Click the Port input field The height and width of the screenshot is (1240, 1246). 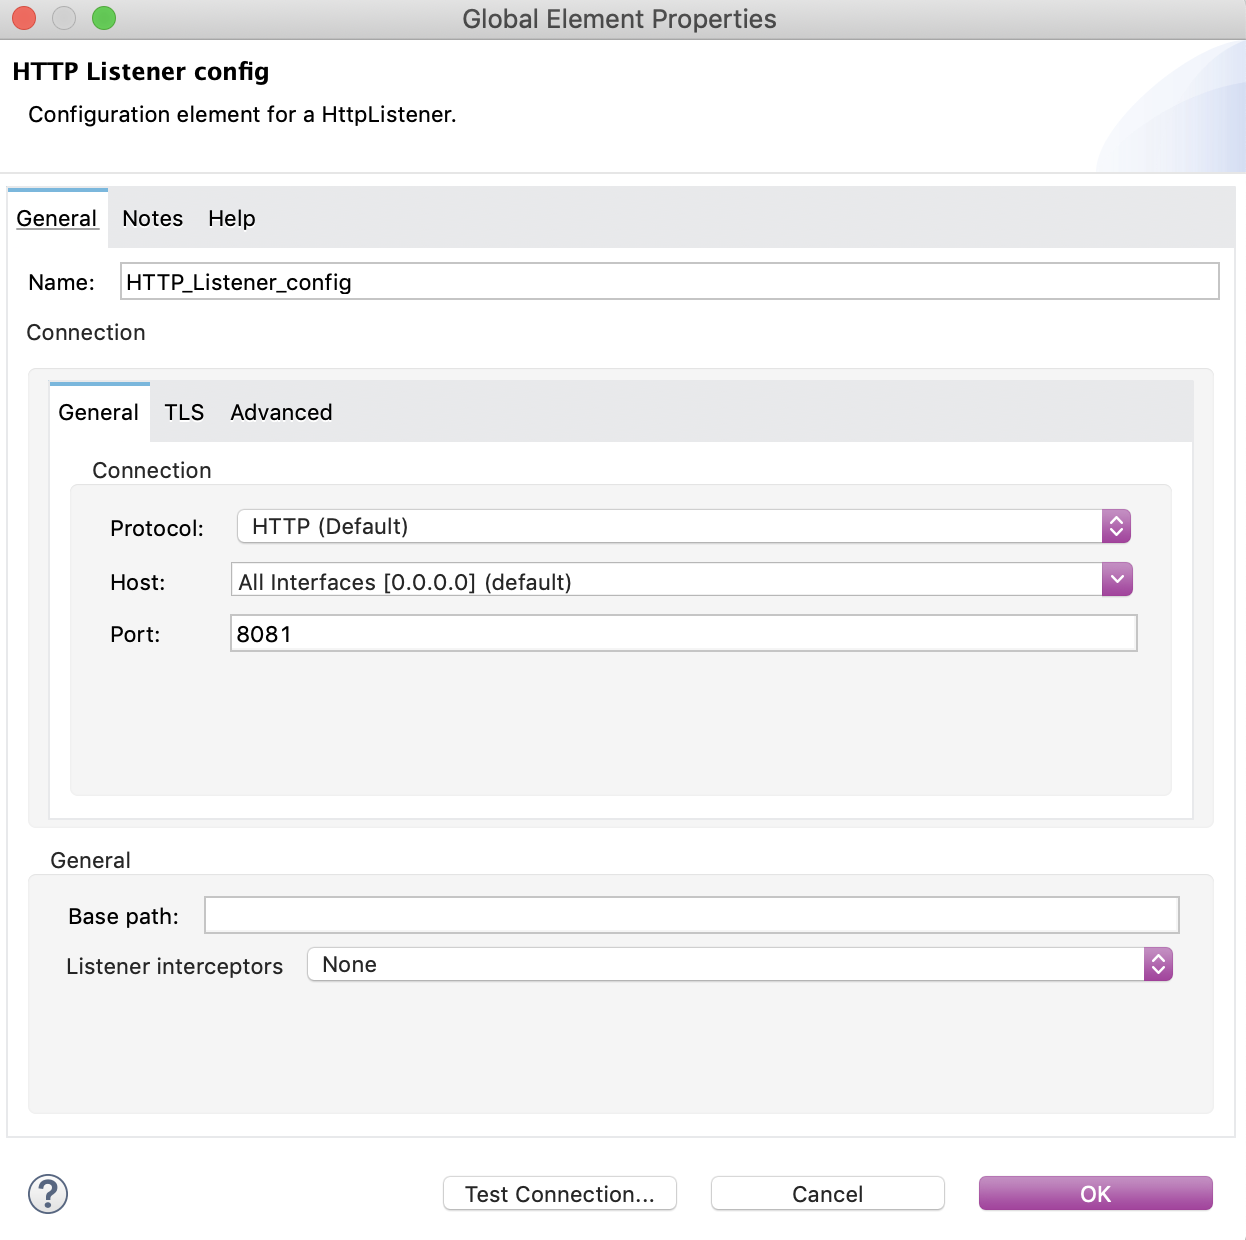pos(682,633)
